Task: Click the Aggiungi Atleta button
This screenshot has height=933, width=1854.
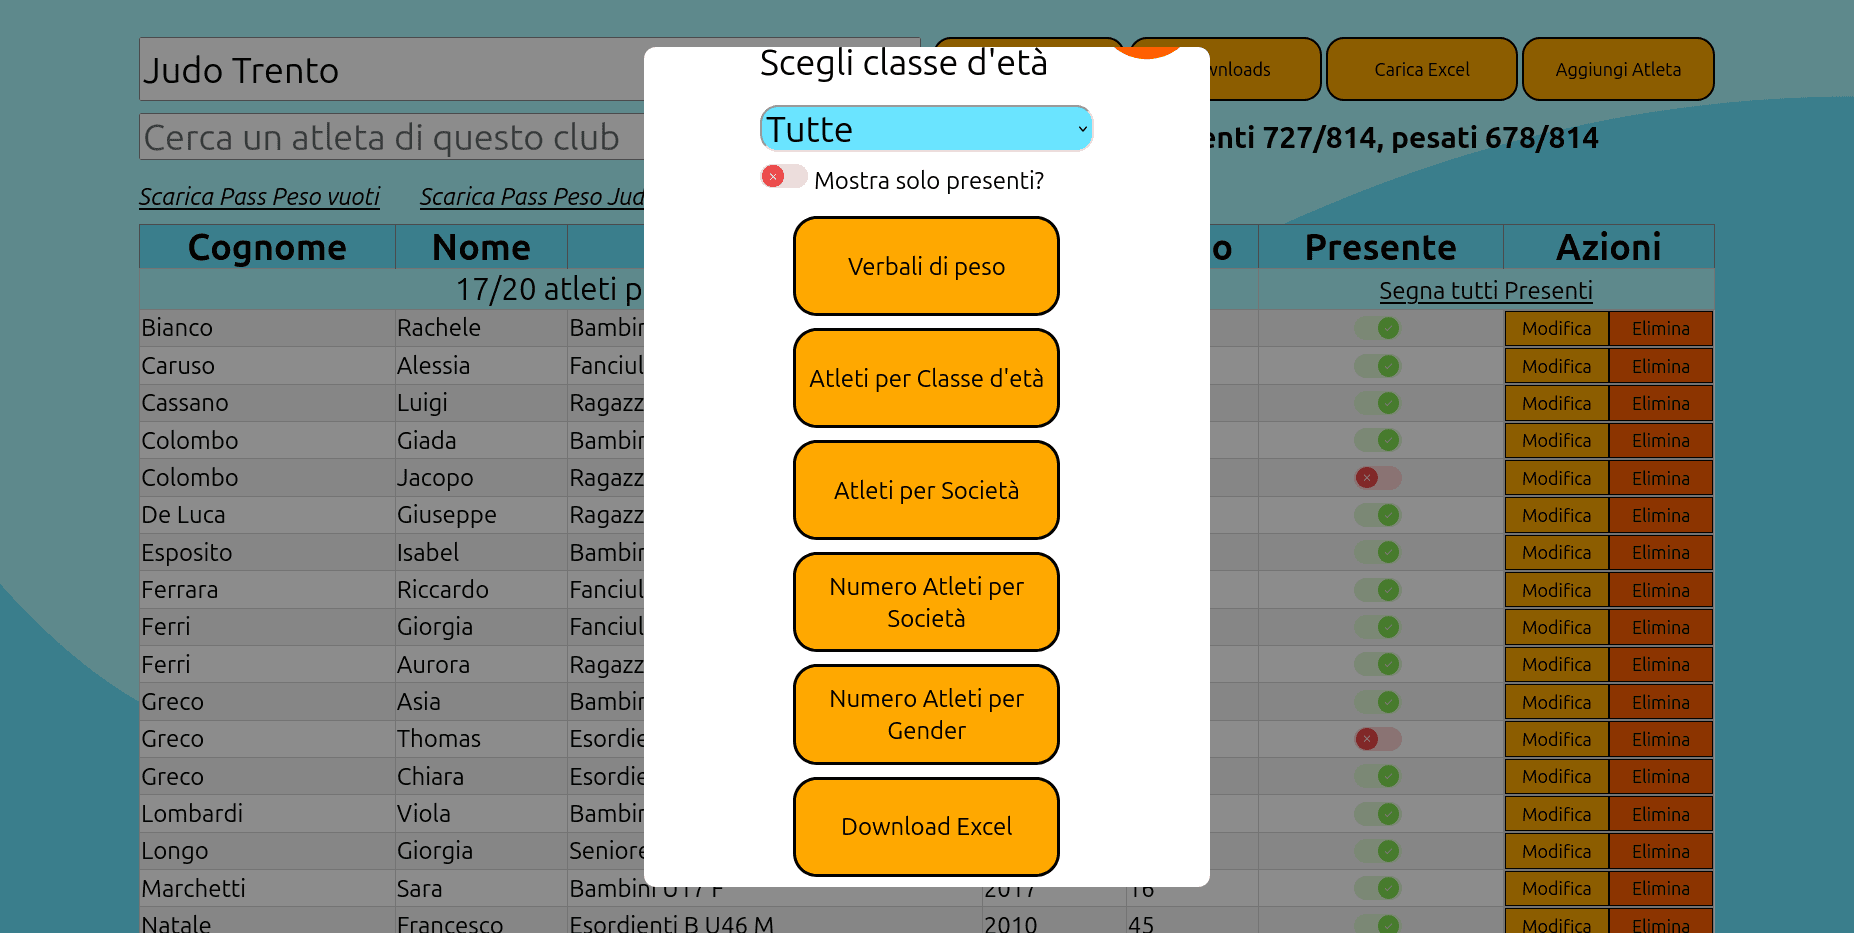Action: [x=1617, y=70]
